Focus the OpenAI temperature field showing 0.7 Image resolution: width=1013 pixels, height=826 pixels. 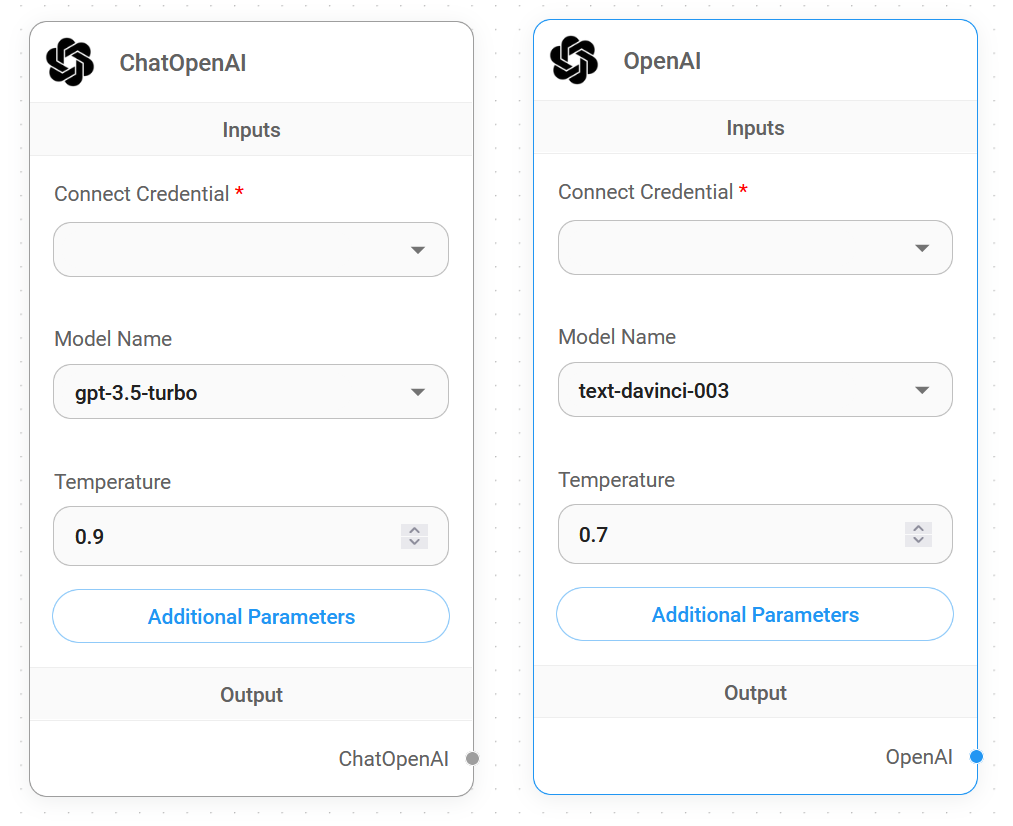[755, 534]
